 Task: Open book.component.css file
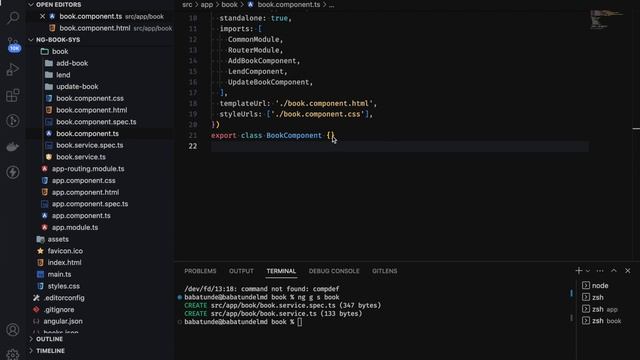[90, 98]
